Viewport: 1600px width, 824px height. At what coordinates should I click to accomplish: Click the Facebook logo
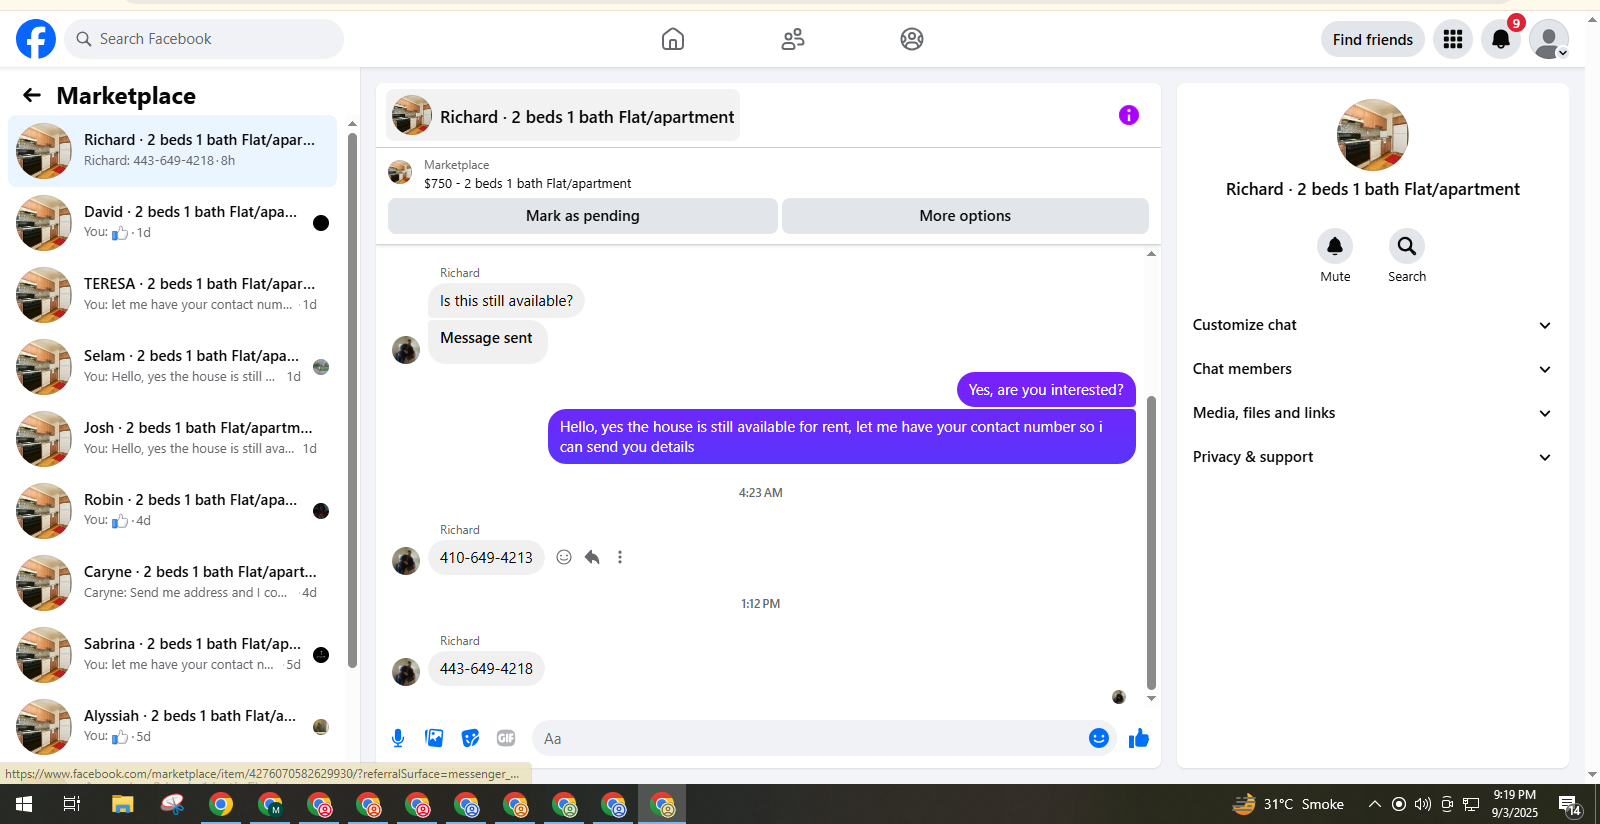point(36,39)
